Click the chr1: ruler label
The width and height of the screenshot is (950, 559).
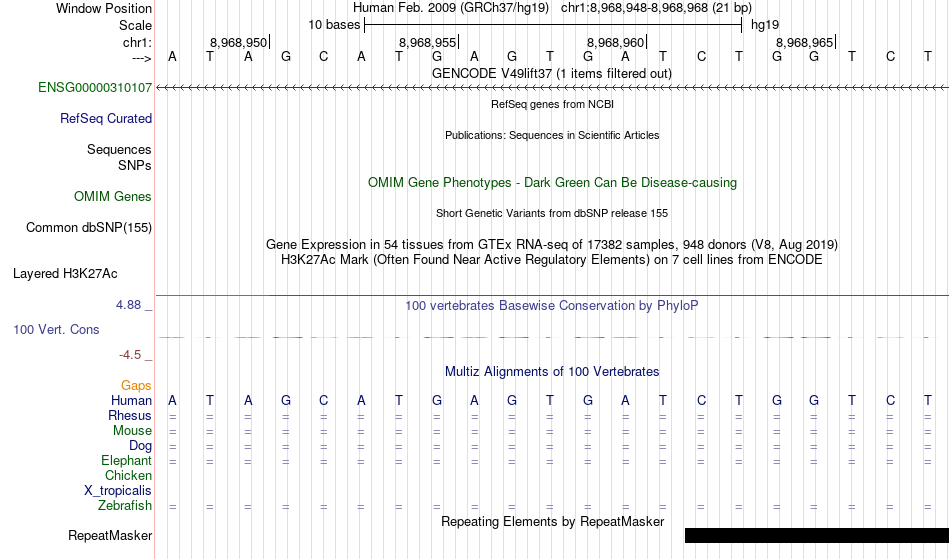click(137, 42)
